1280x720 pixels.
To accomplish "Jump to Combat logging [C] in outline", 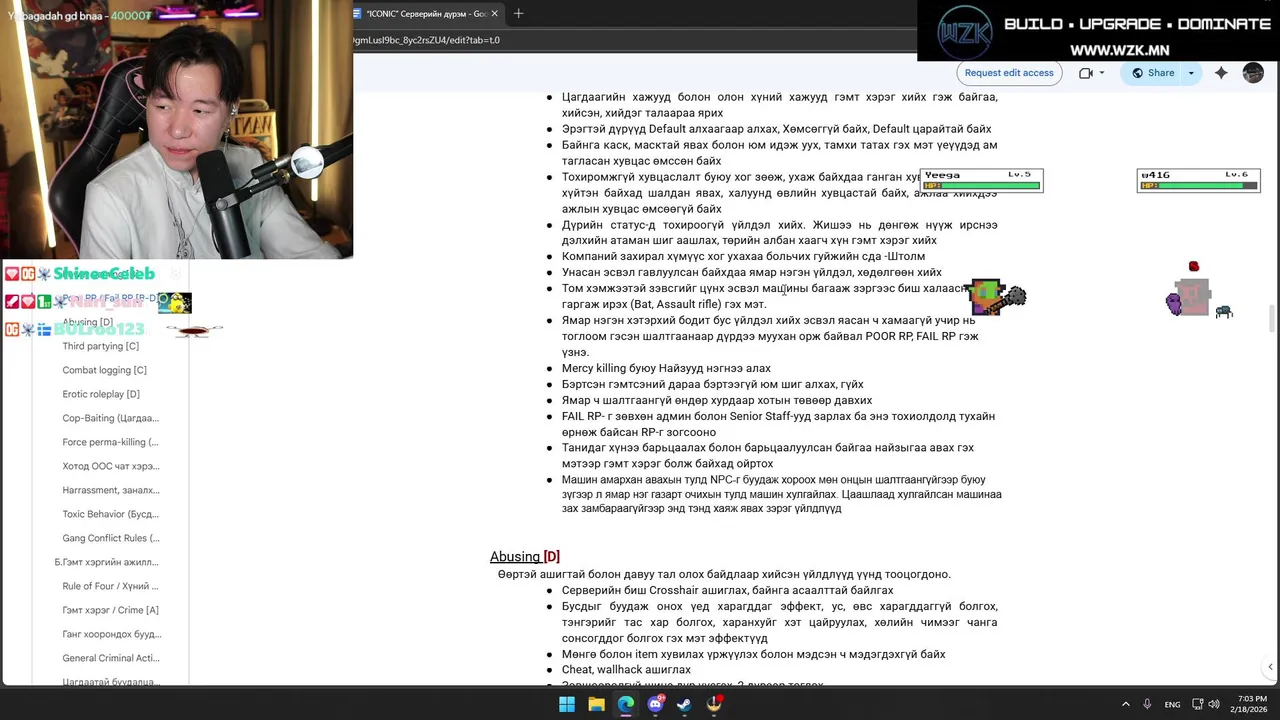I will point(104,370).
